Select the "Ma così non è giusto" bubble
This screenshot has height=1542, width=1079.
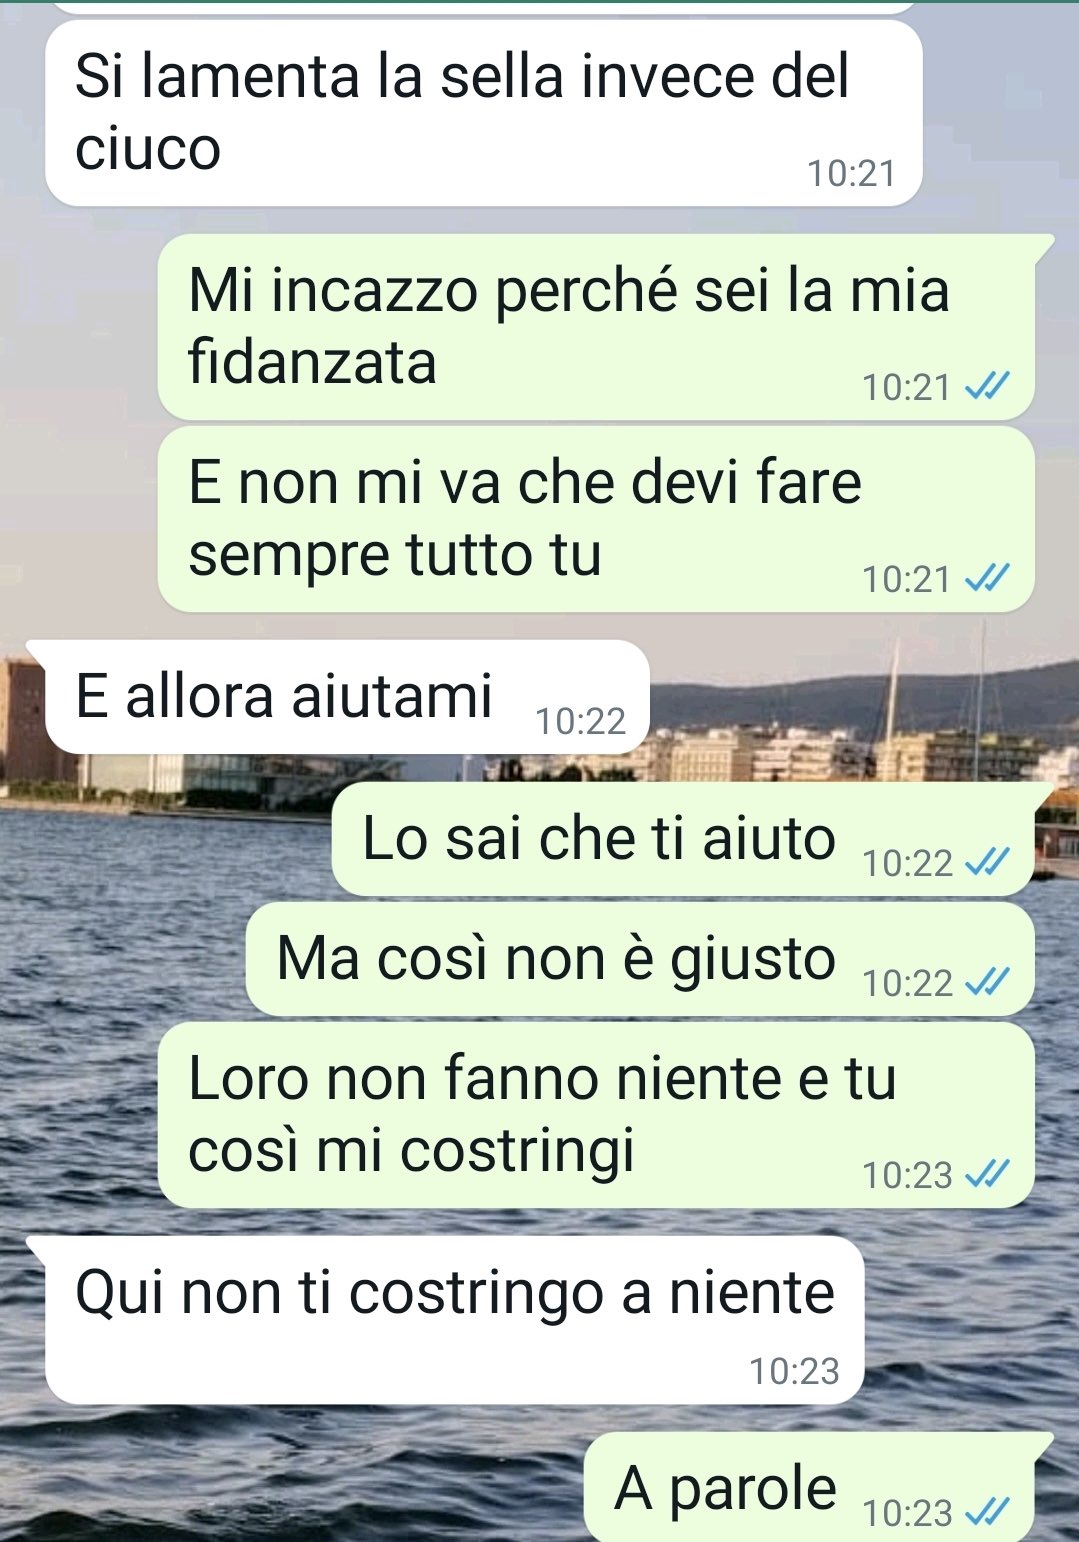click(x=640, y=959)
